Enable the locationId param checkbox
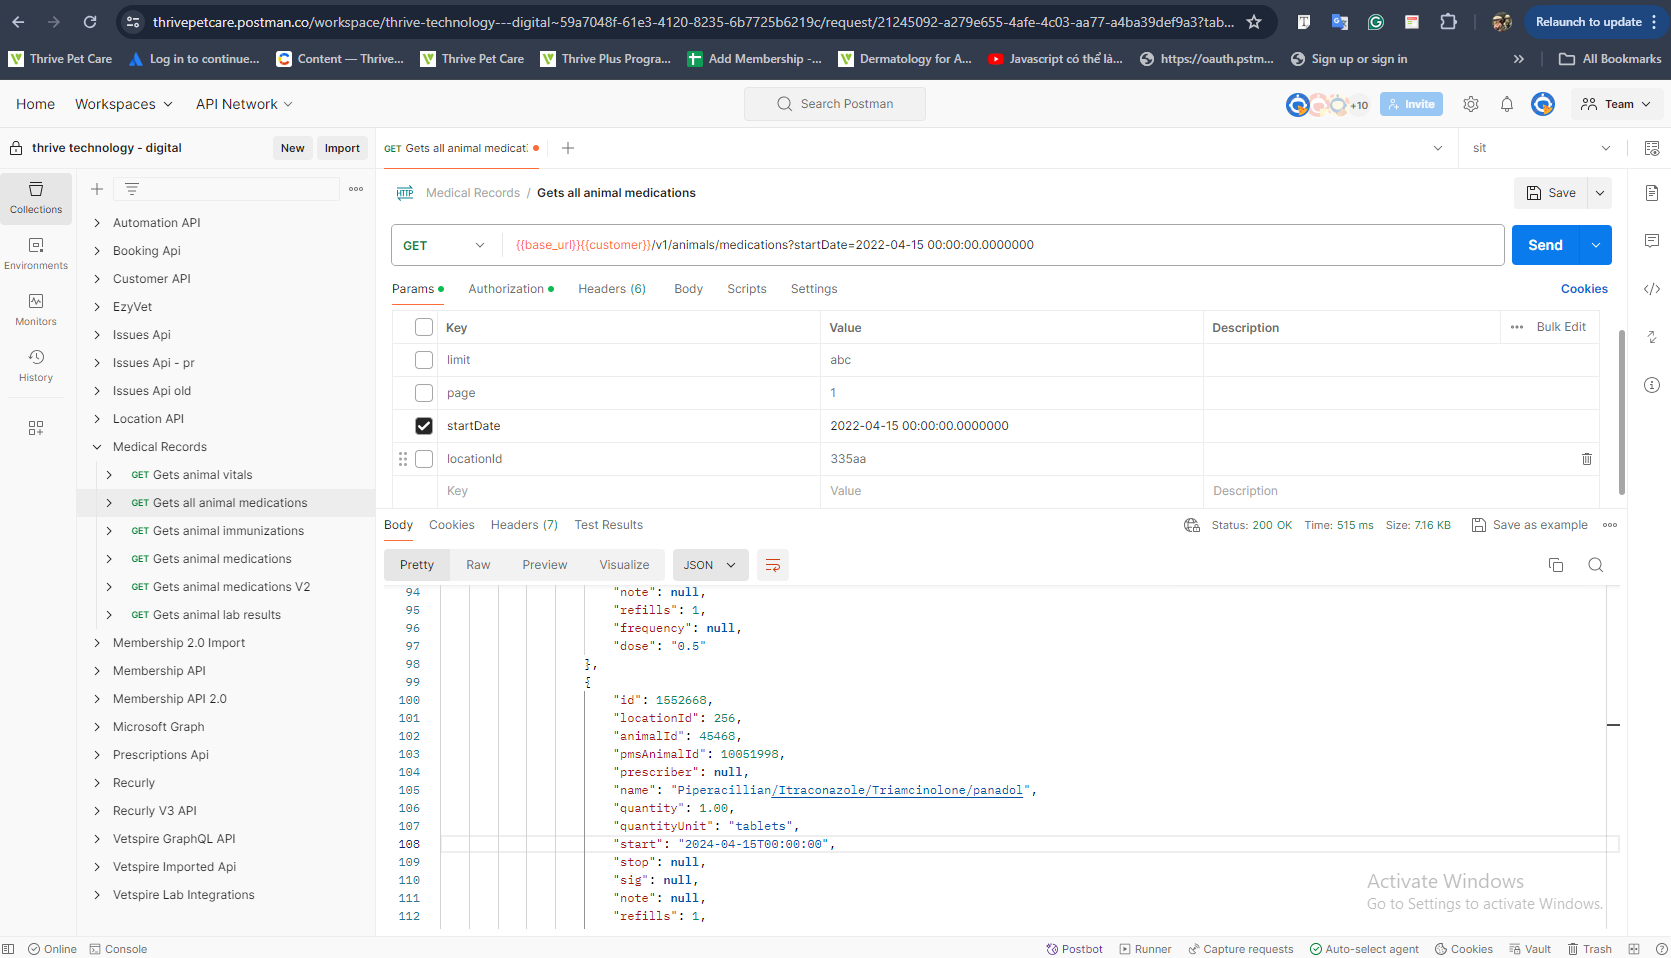This screenshot has width=1671, height=958. pos(424,459)
